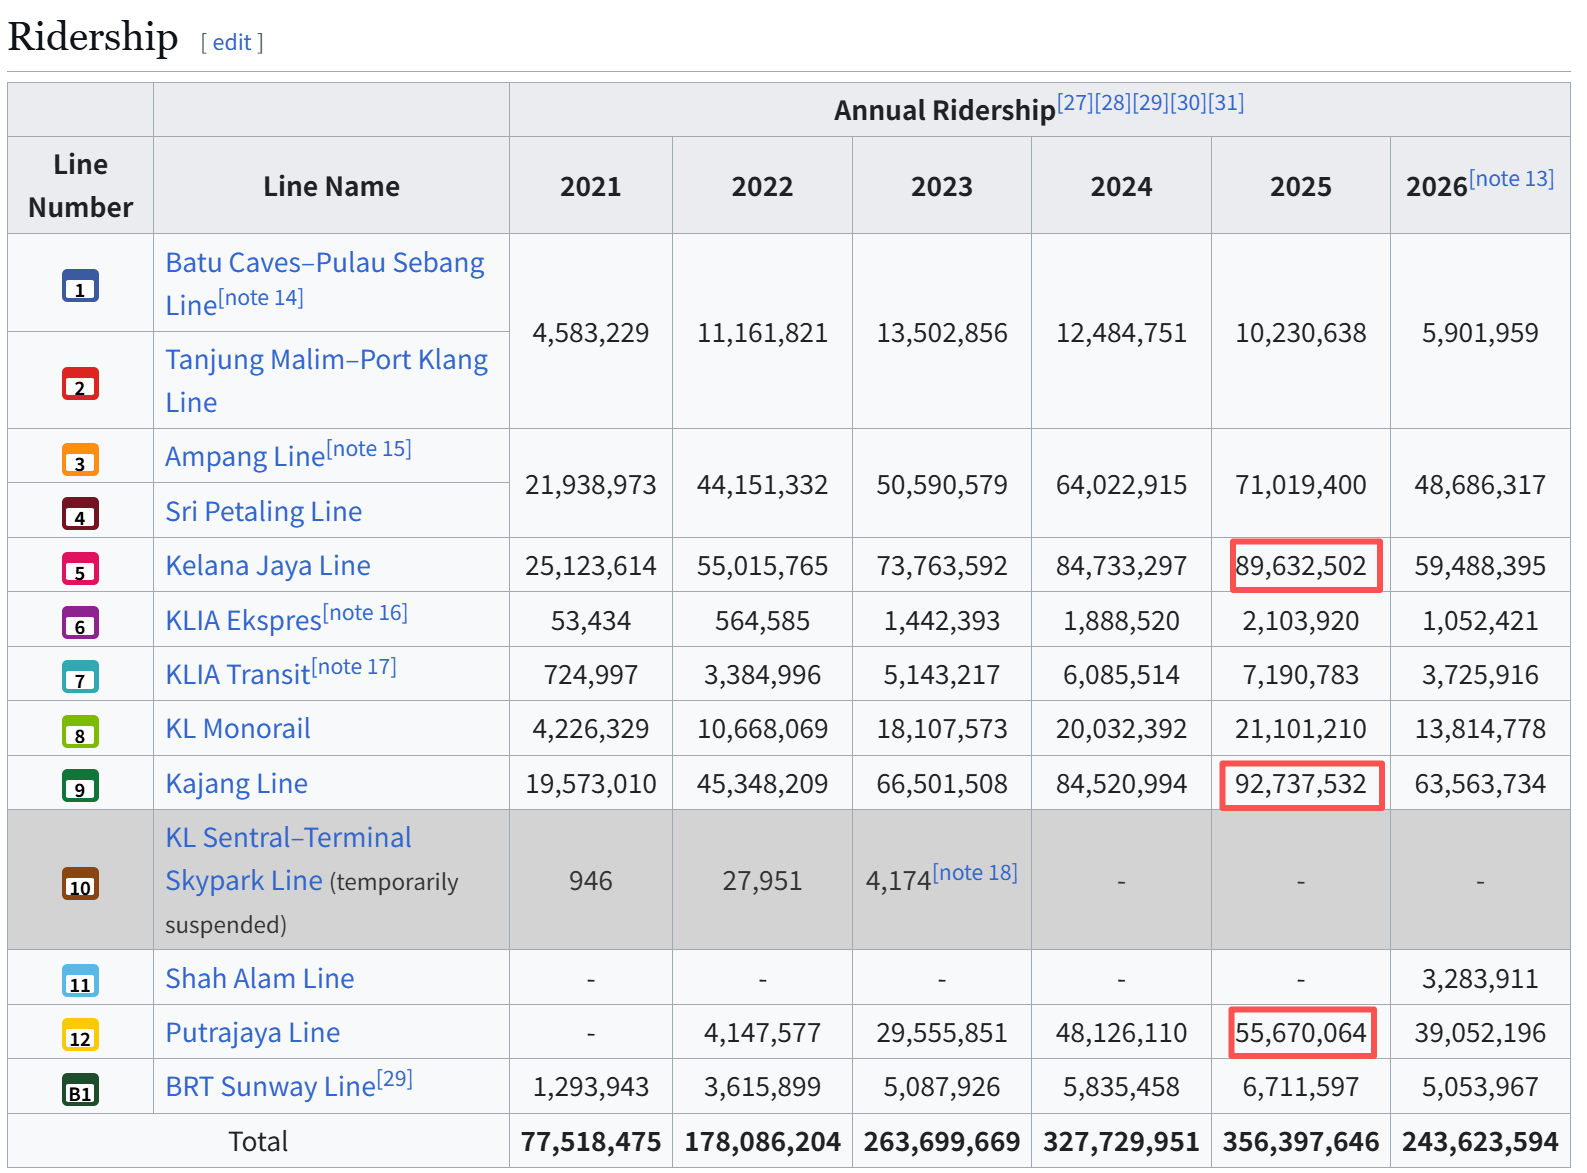1587x1173 pixels.
Task: Click note 18 next to 4,174 value
Action: pos(975,872)
